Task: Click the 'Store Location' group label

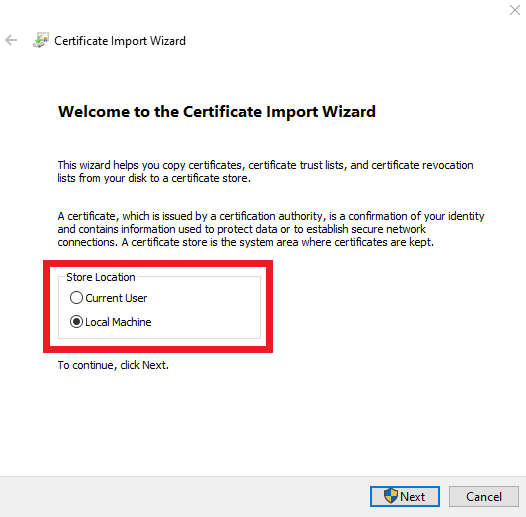Action: [x=101, y=277]
